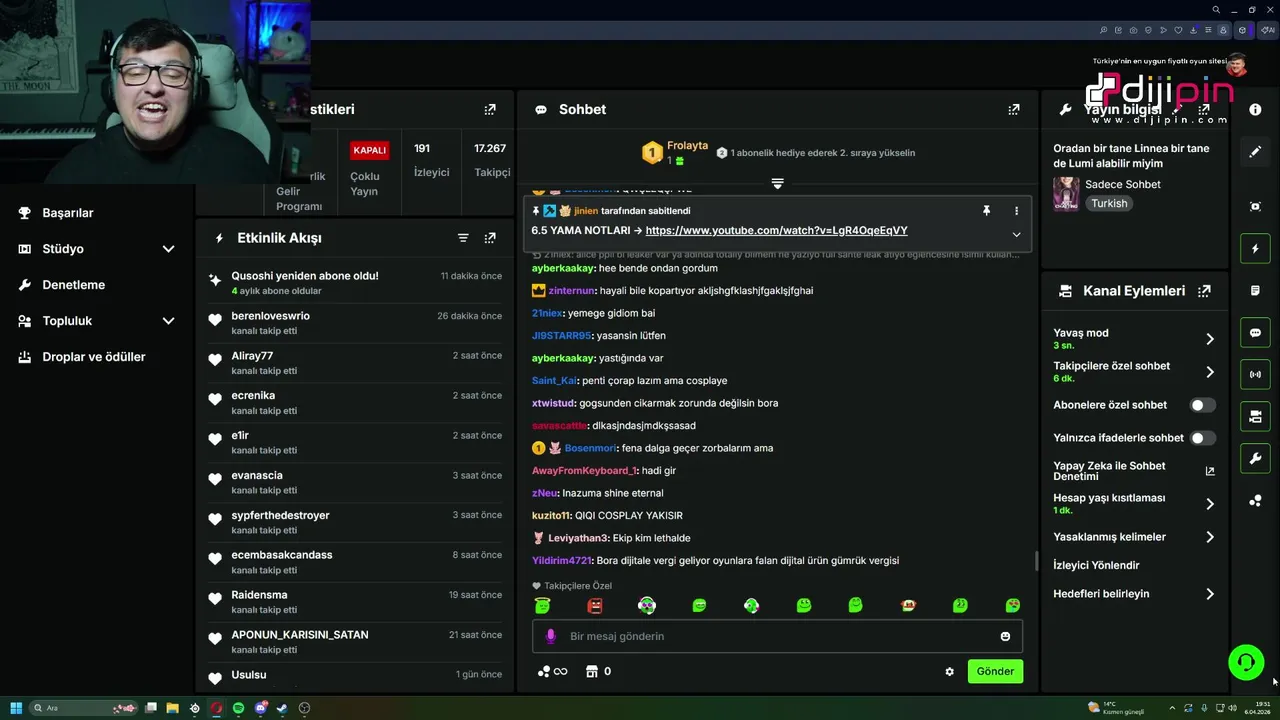Viewport: 1280px width, 720px height.
Task: Pop out the Kanal Eylemleri panel
Action: (1204, 291)
